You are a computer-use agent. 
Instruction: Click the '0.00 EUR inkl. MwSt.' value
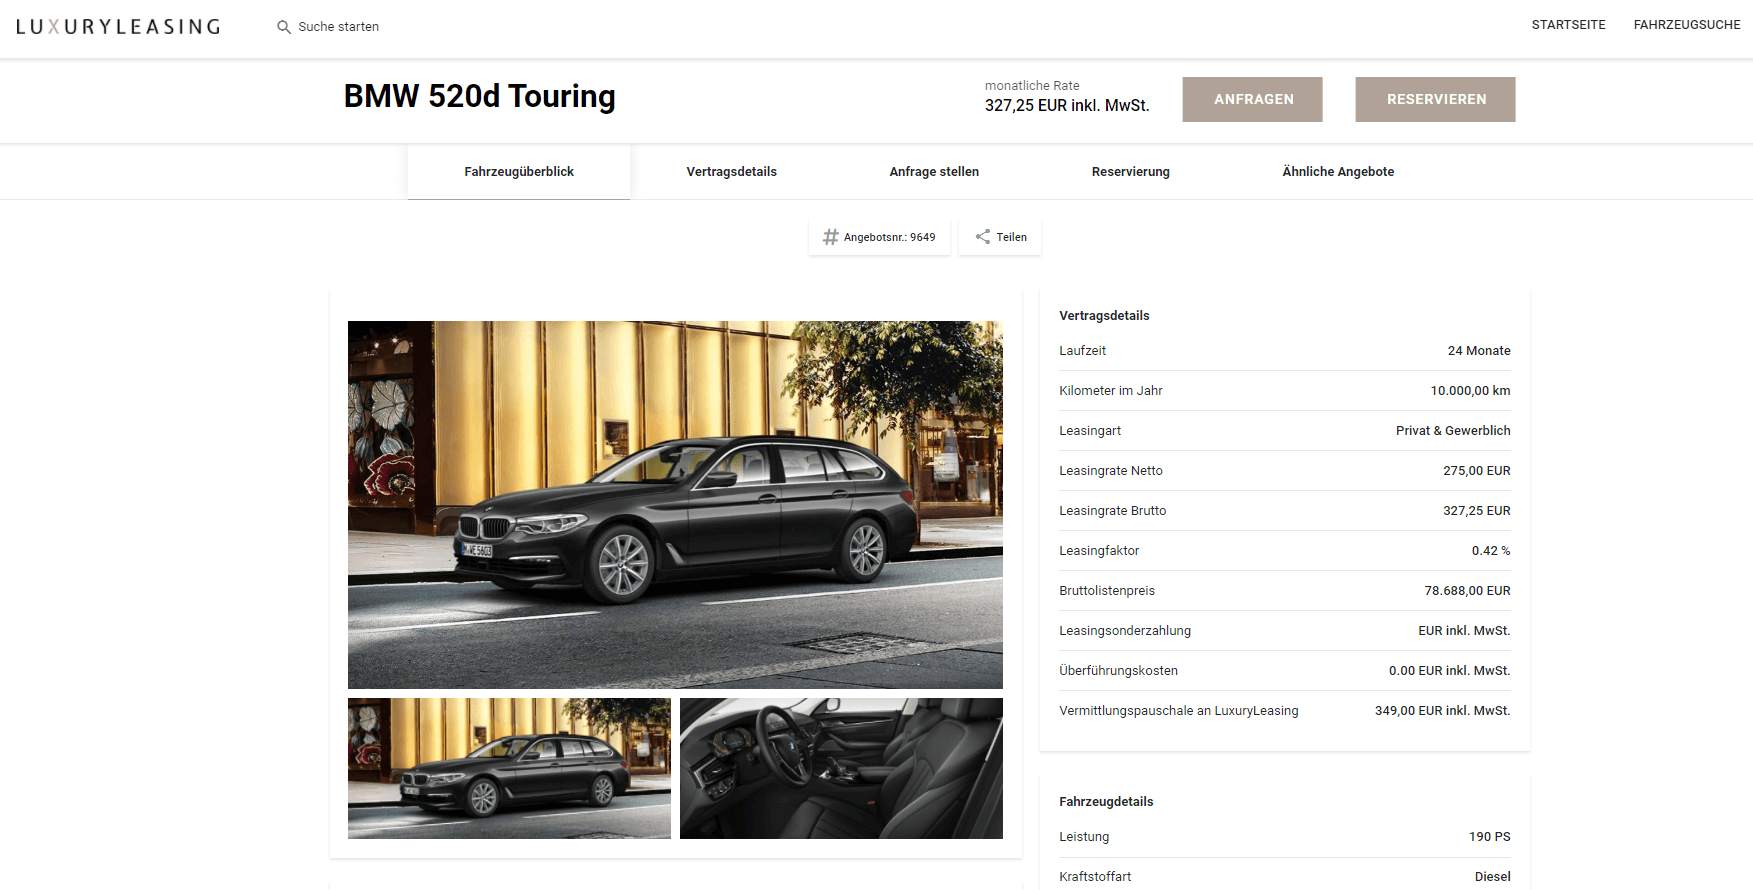click(1449, 671)
